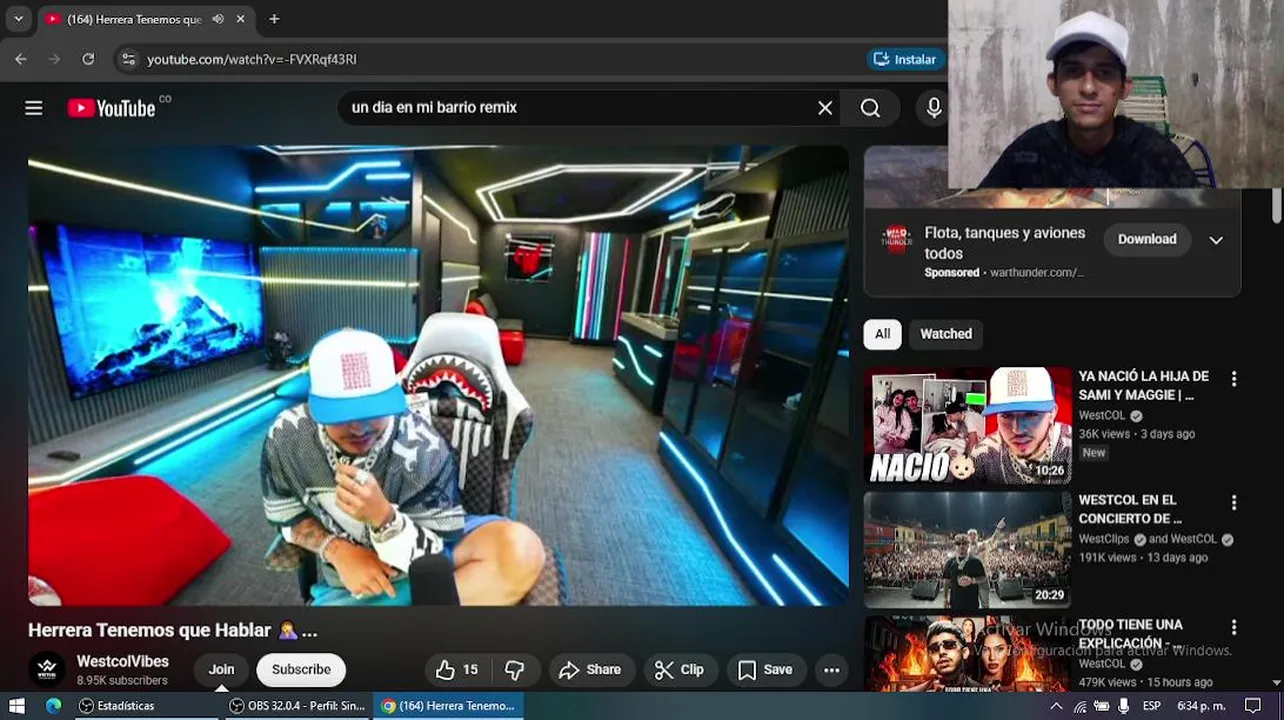Screen dimensions: 1284x720
Task: Open WestcolVibes channel avatar
Action: coord(47,670)
